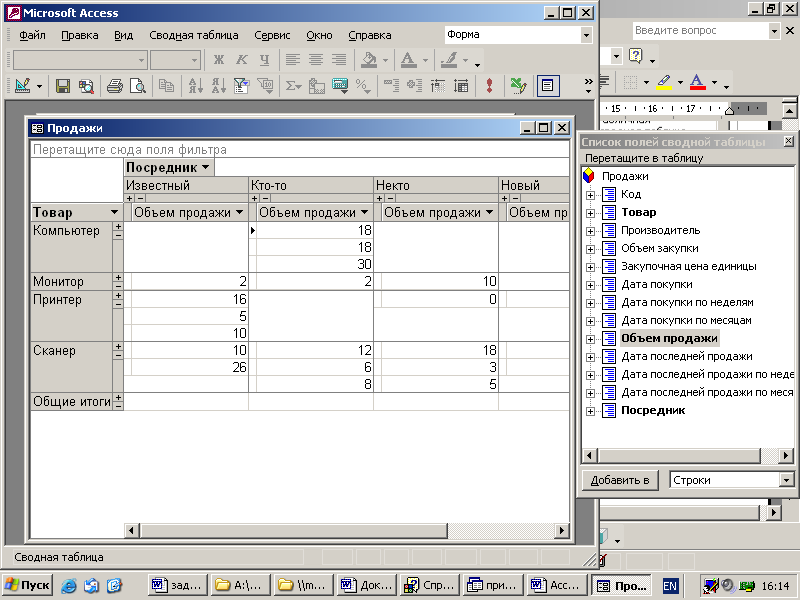Open the Справка menu
Image resolution: width=800 pixels, height=600 pixels.
pos(370,35)
